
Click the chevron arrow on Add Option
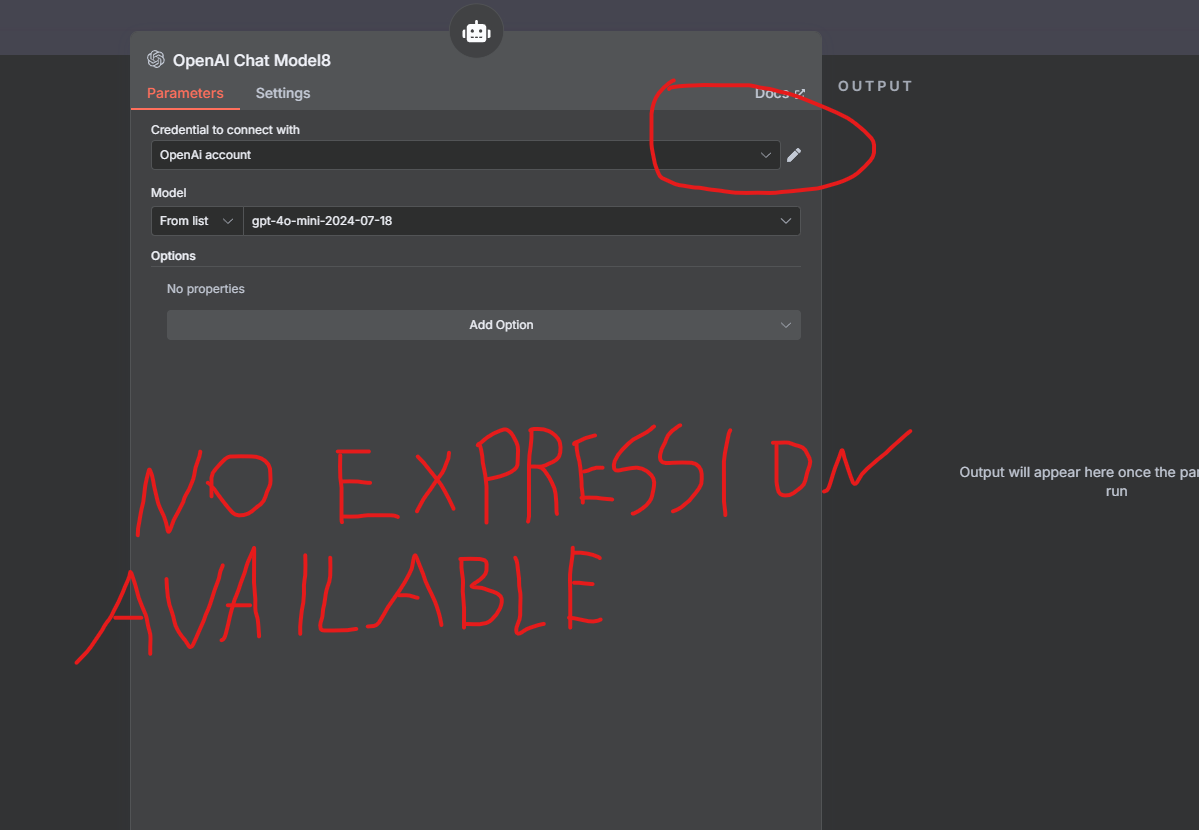tap(785, 325)
